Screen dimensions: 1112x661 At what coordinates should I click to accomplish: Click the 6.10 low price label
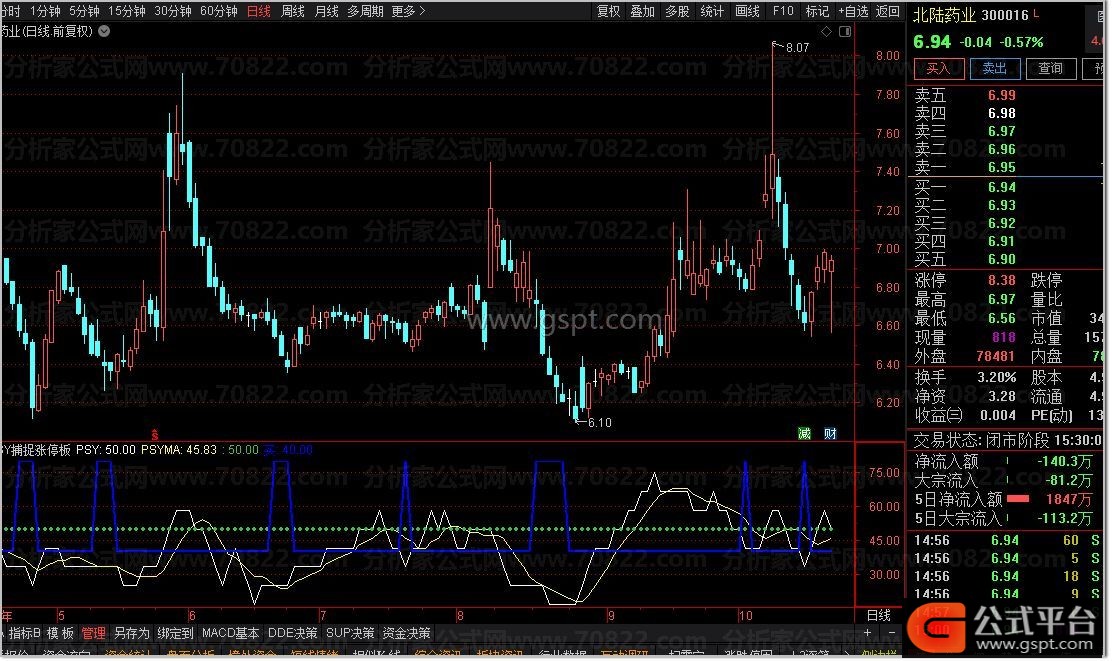[x=599, y=423]
